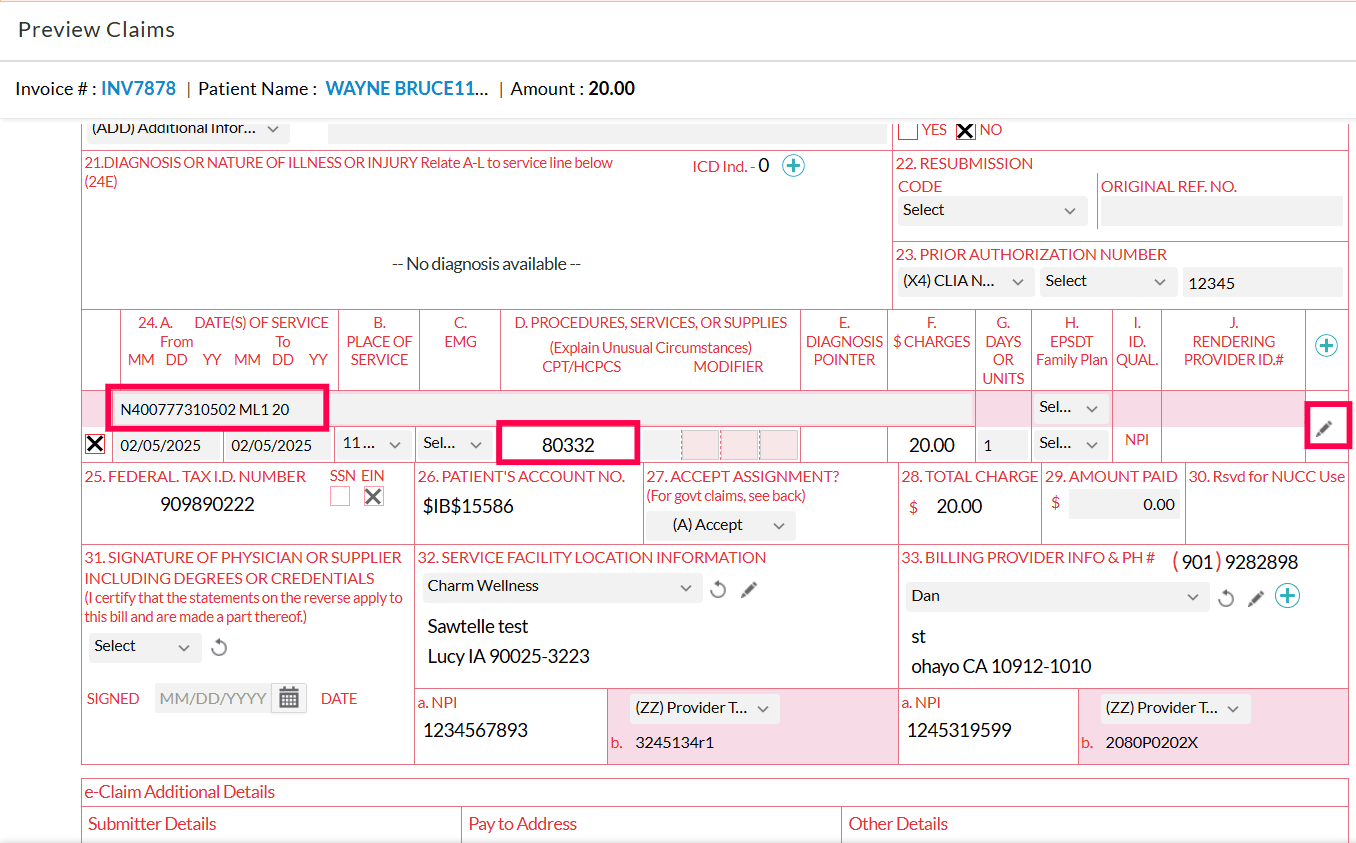Check the YES box in the insurance question

pos(907,130)
